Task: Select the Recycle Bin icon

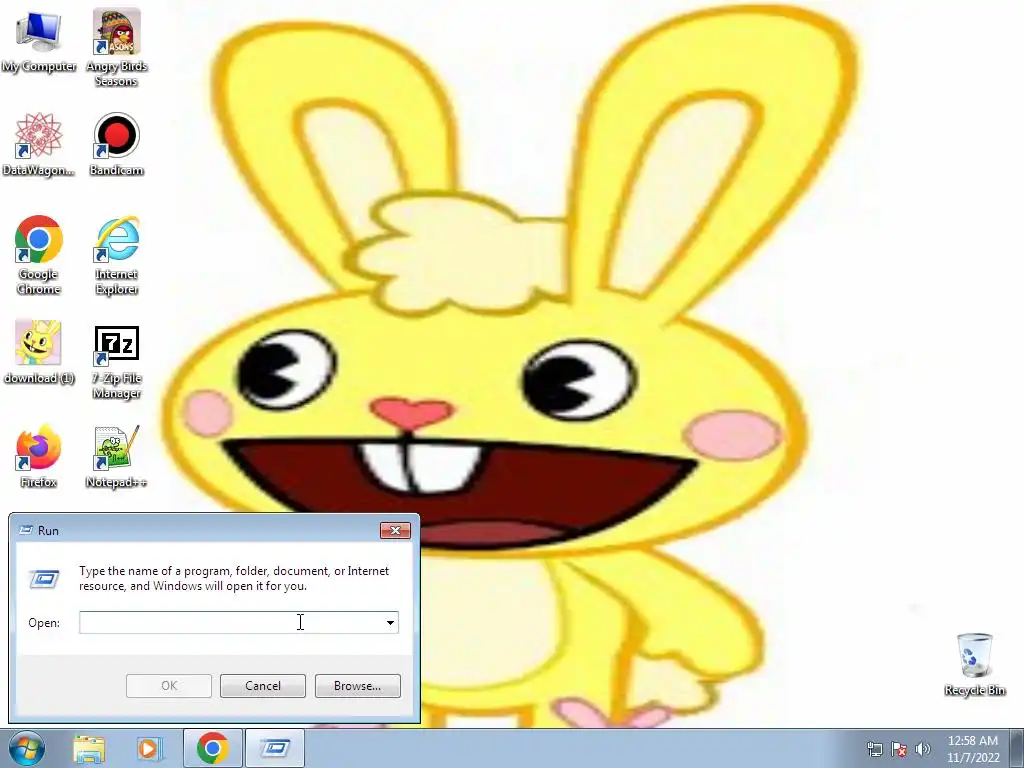Action: tap(974, 664)
